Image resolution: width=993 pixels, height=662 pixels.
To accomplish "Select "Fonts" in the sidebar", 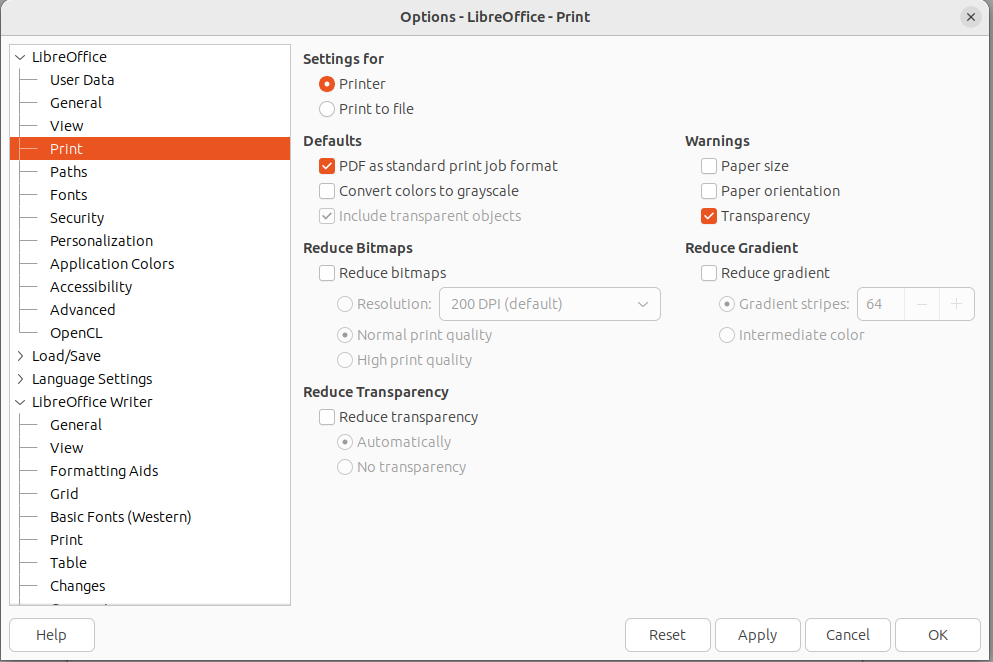I will [x=69, y=194].
